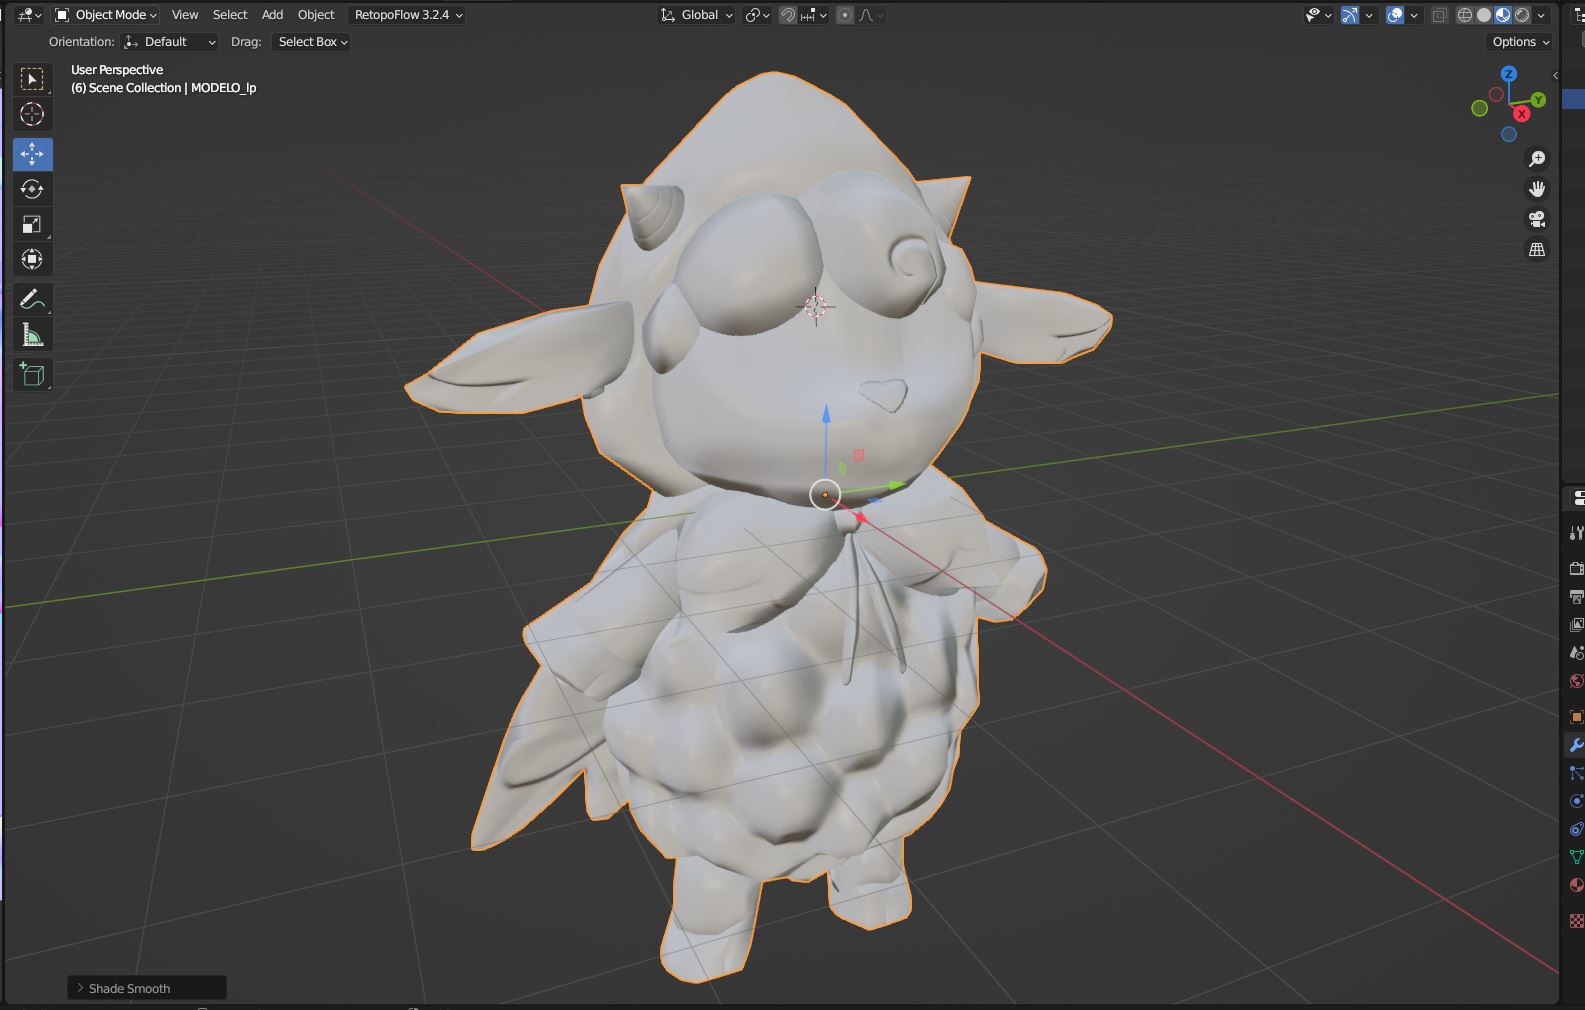Viewport: 1585px width, 1010px height.
Task: Open the Scene properties tab
Action: [x=1575, y=653]
